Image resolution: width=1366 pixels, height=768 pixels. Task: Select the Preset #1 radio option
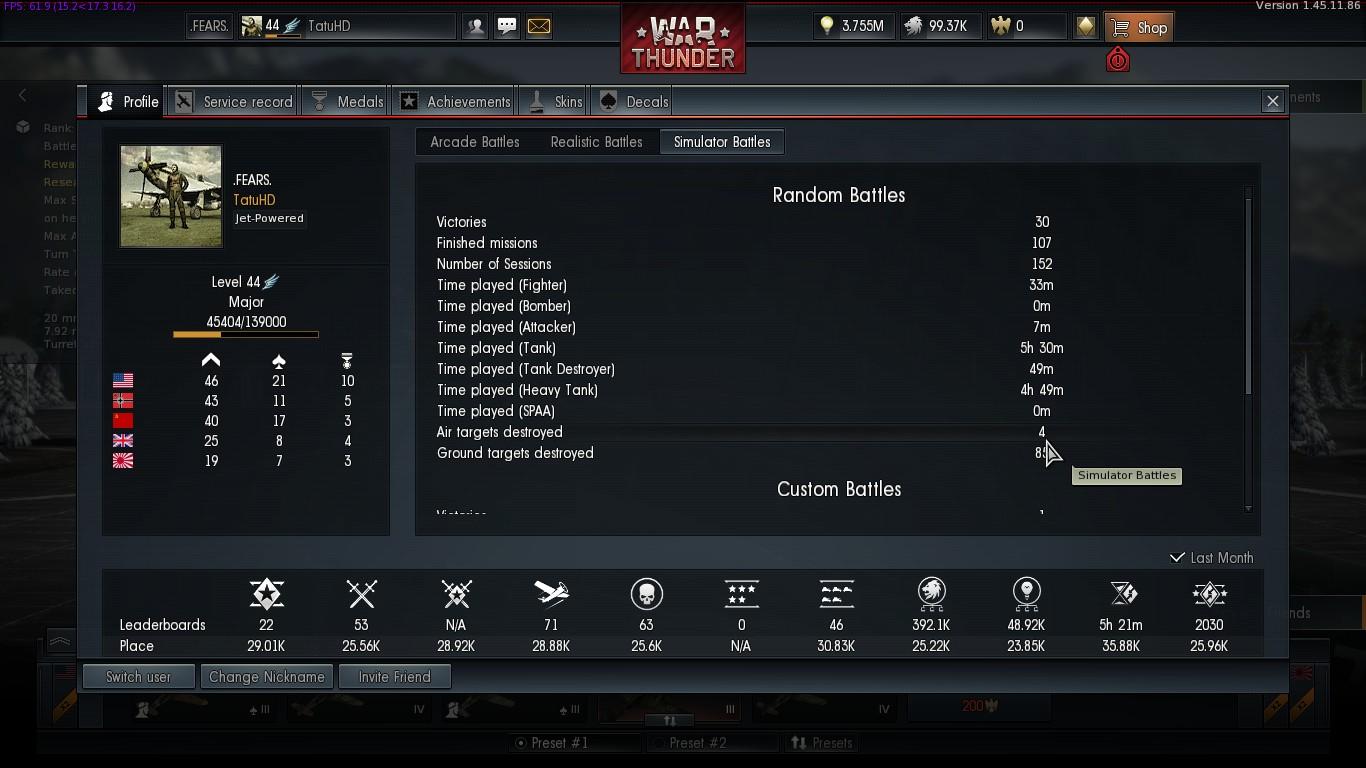pyautogui.click(x=520, y=743)
